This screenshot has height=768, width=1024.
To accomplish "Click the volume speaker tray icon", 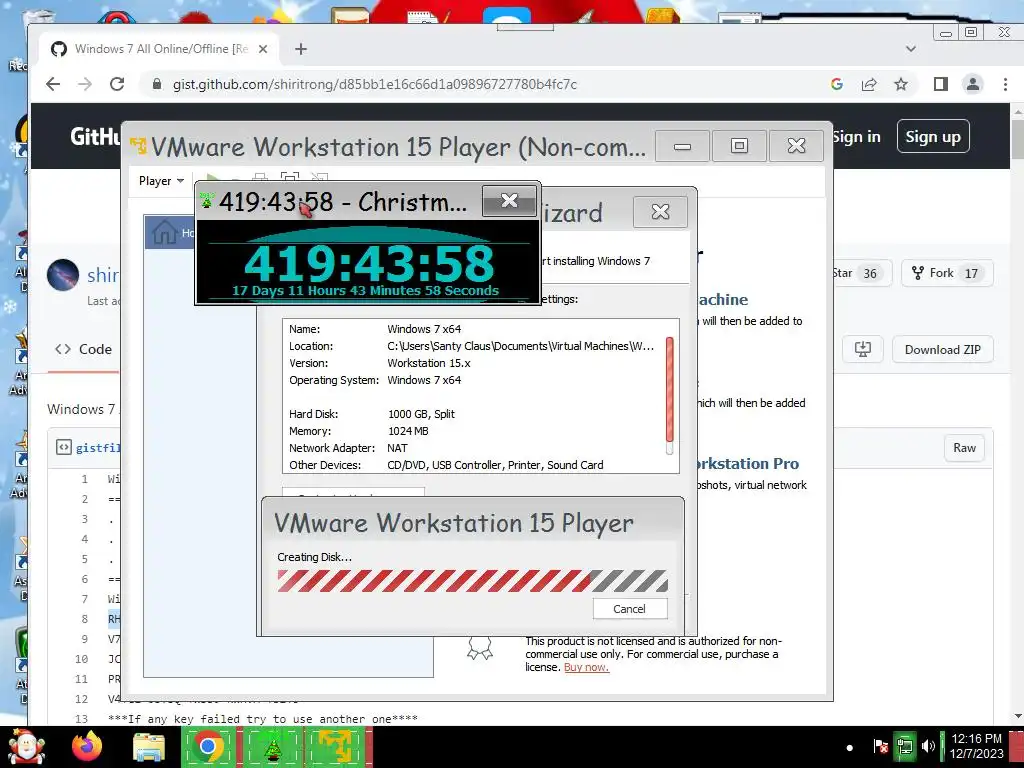I will (x=928, y=746).
